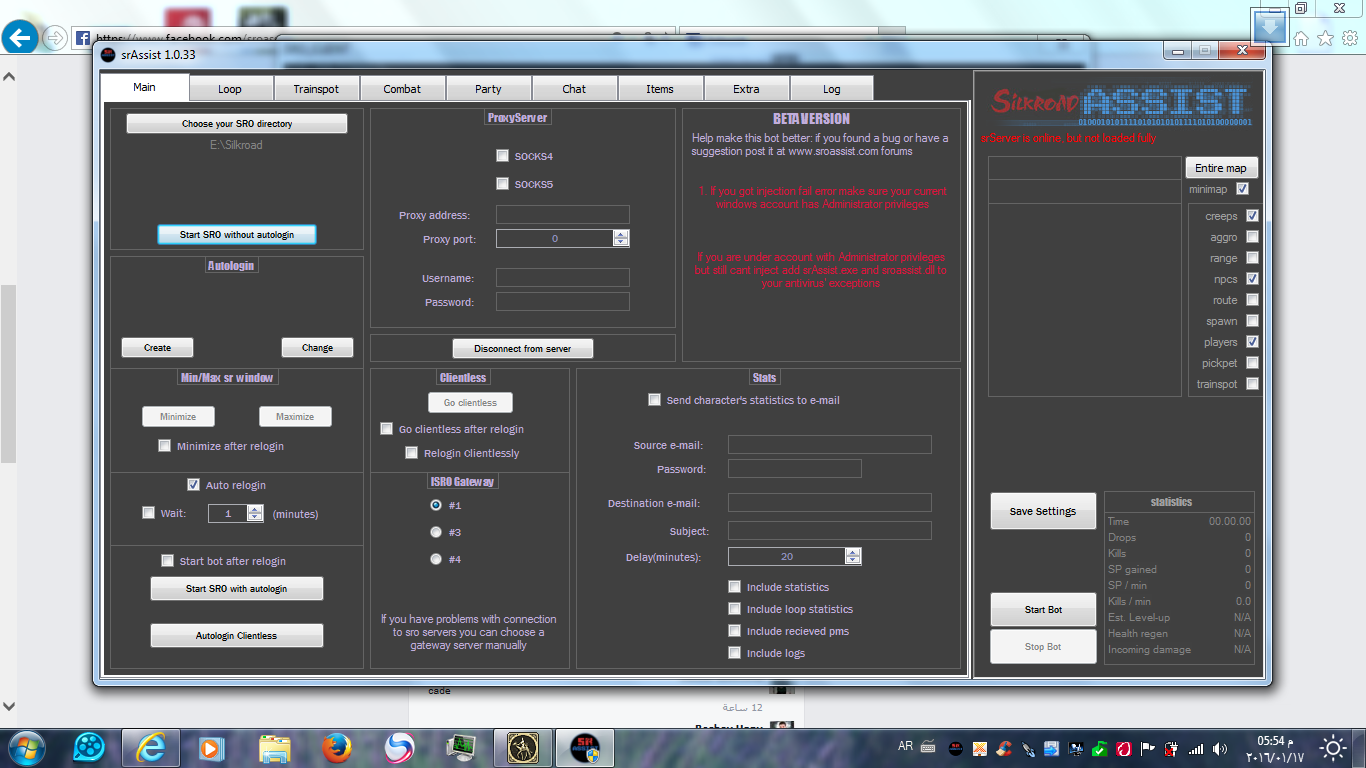Decrease the Wait minutes value

(x=255, y=517)
